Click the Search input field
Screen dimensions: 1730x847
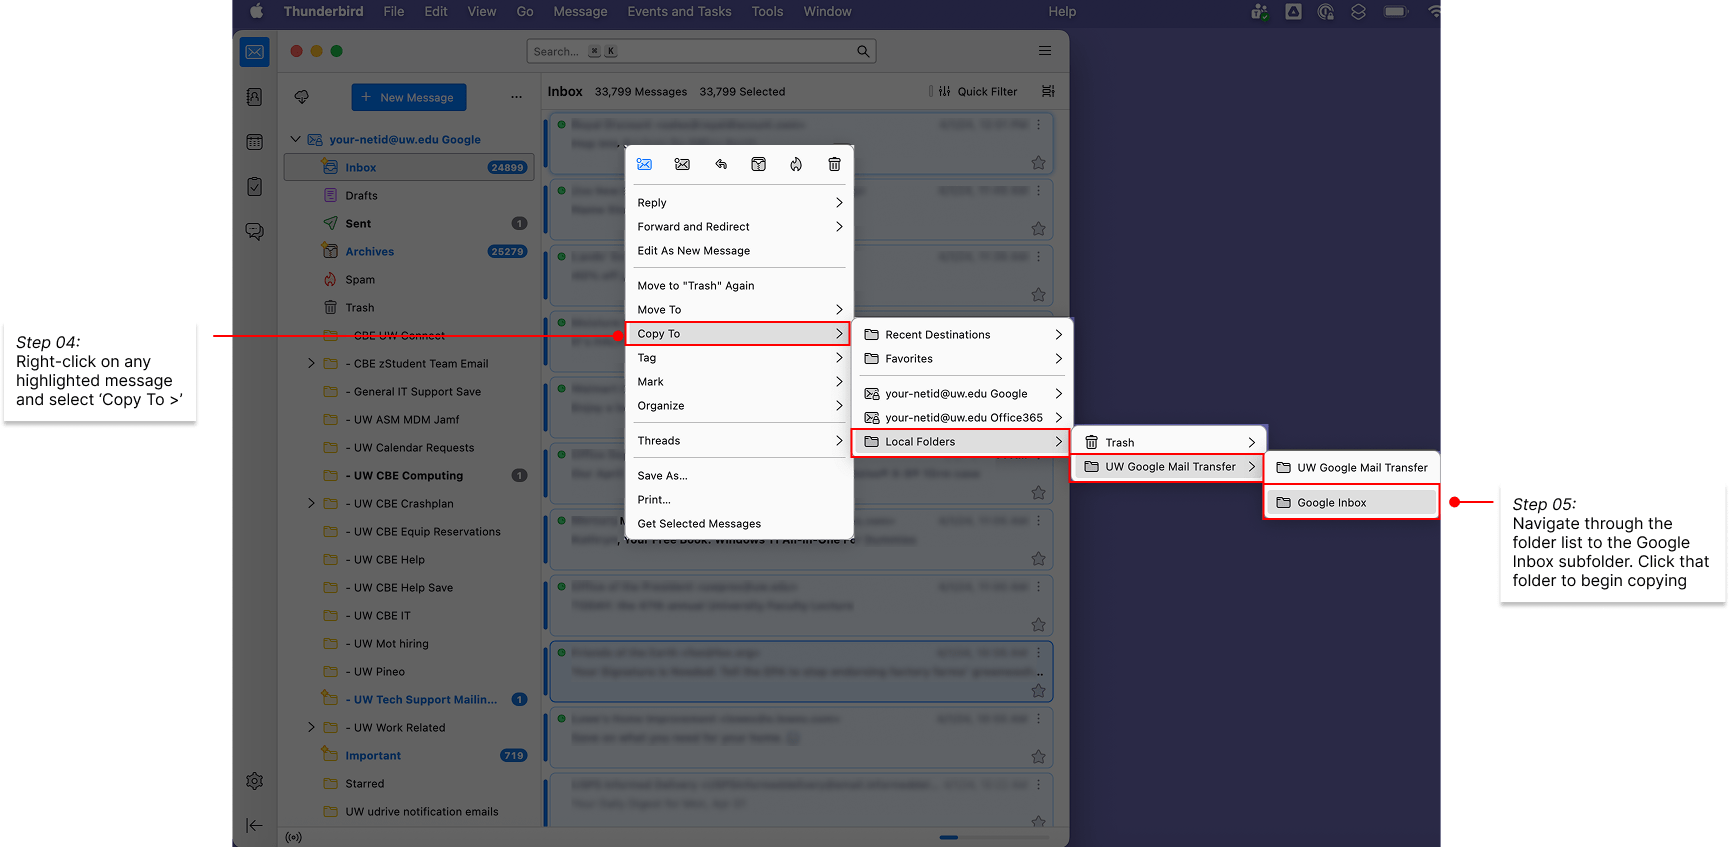click(690, 51)
